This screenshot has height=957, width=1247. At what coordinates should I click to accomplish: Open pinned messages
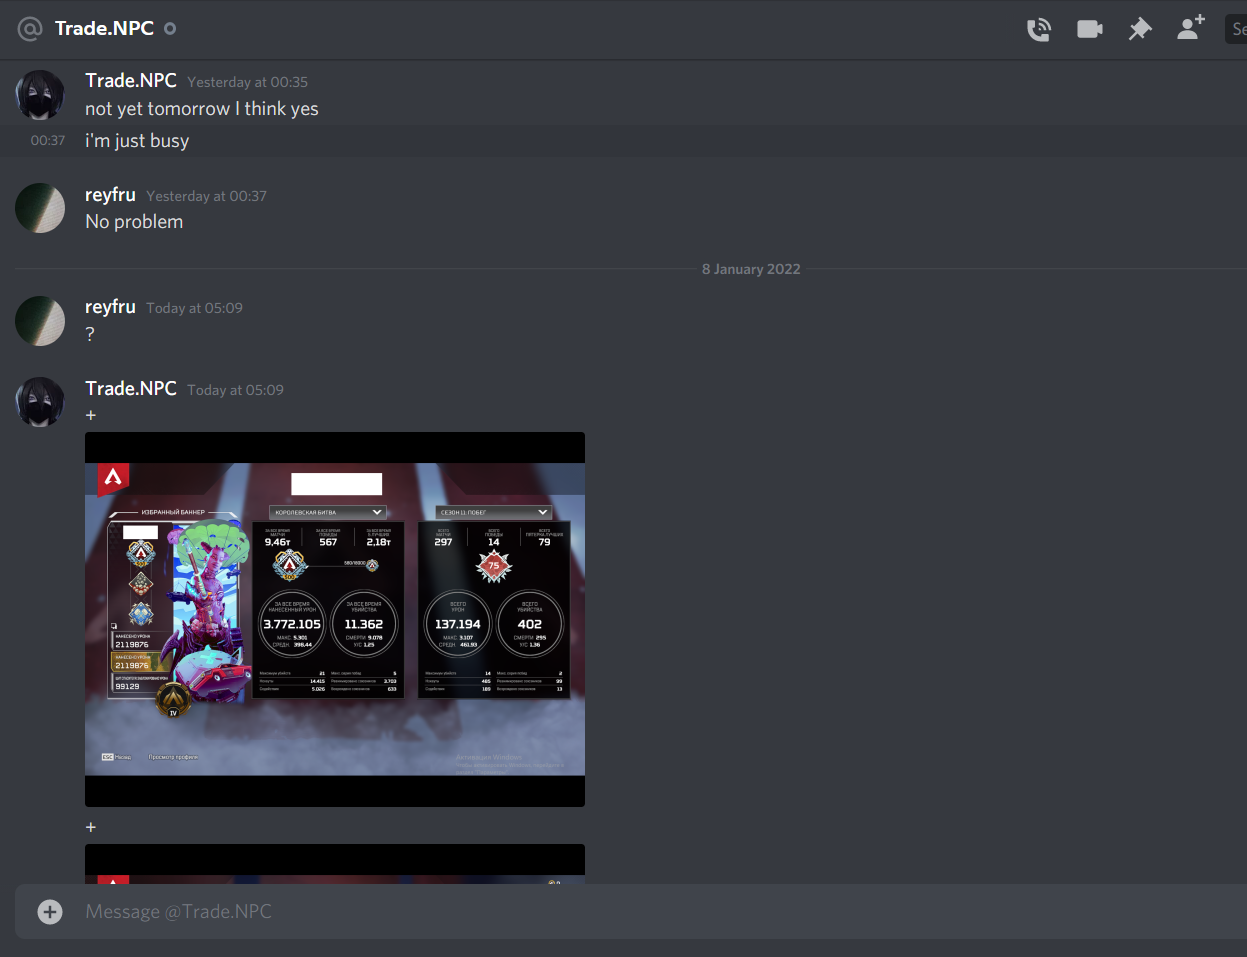pos(1140,29)
